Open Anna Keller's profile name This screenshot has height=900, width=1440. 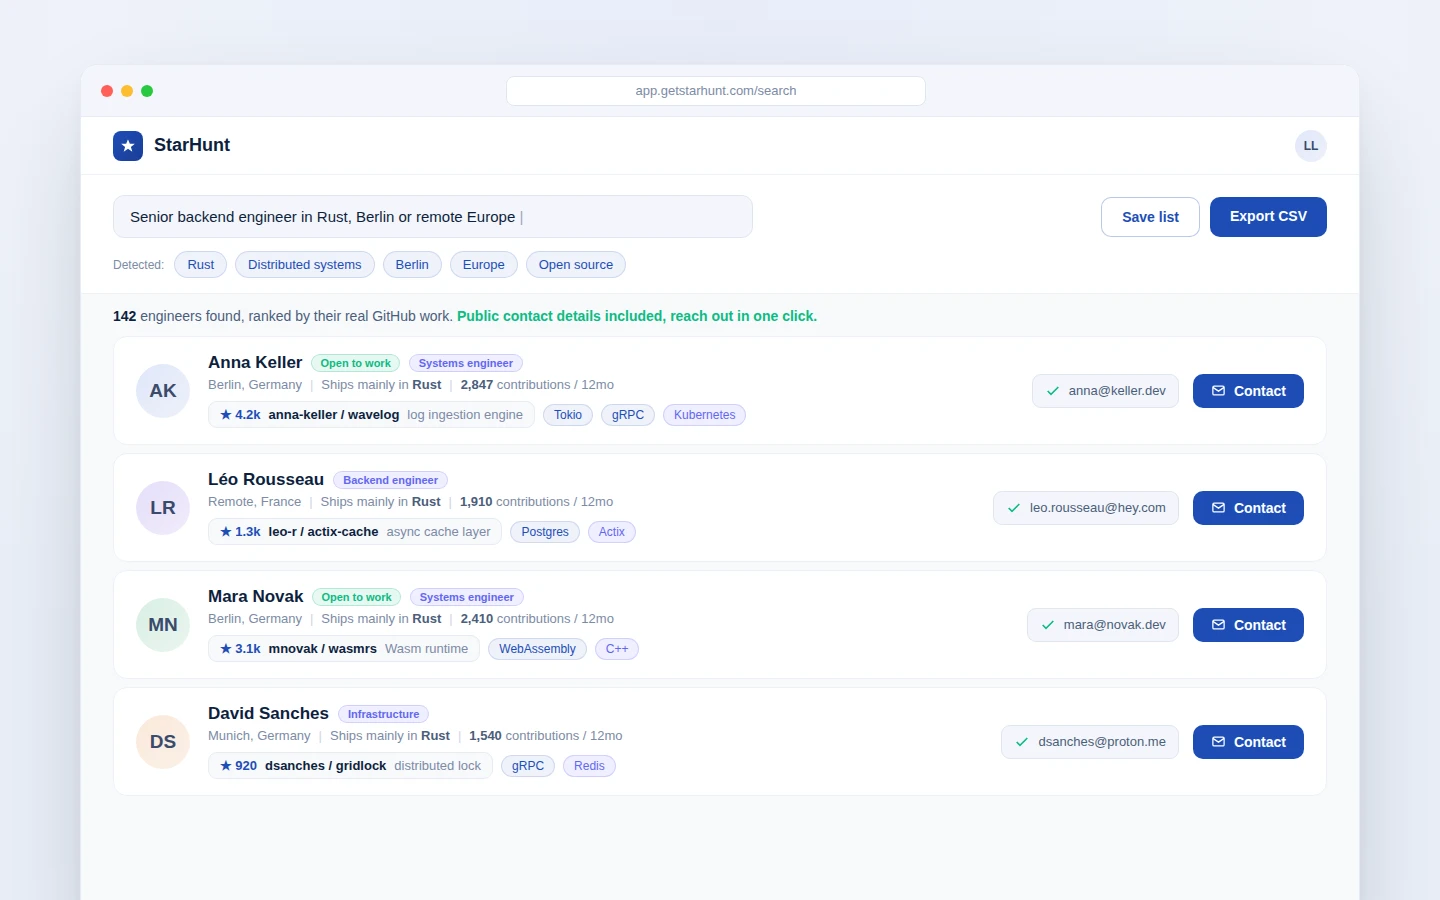pyautogui.click(x=255, y=363)
